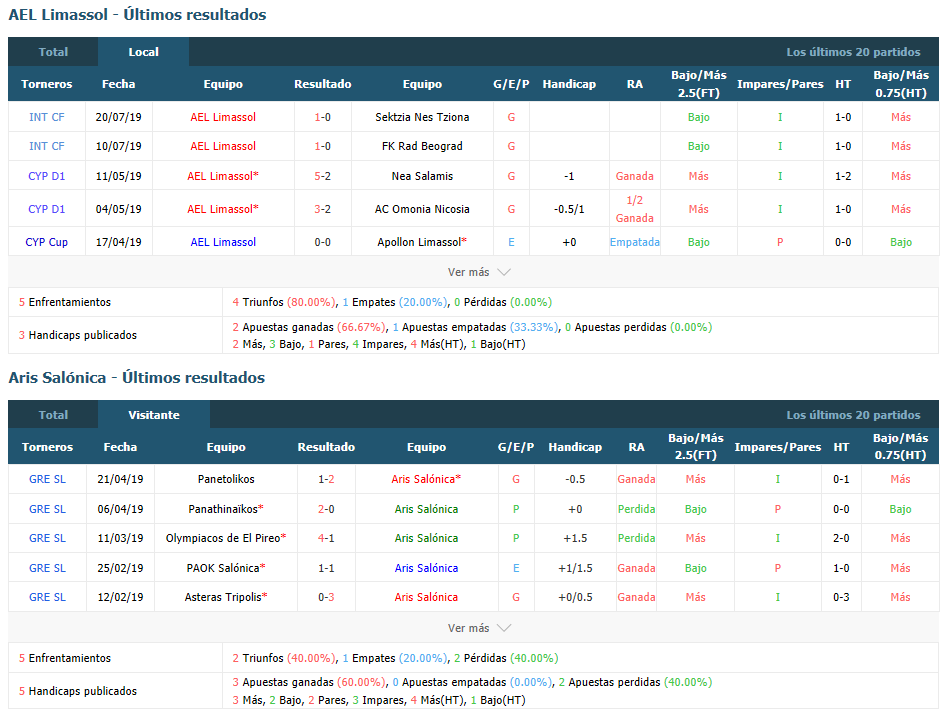Click Los últimos 20 partidos in Aris table

click(853, 415)
